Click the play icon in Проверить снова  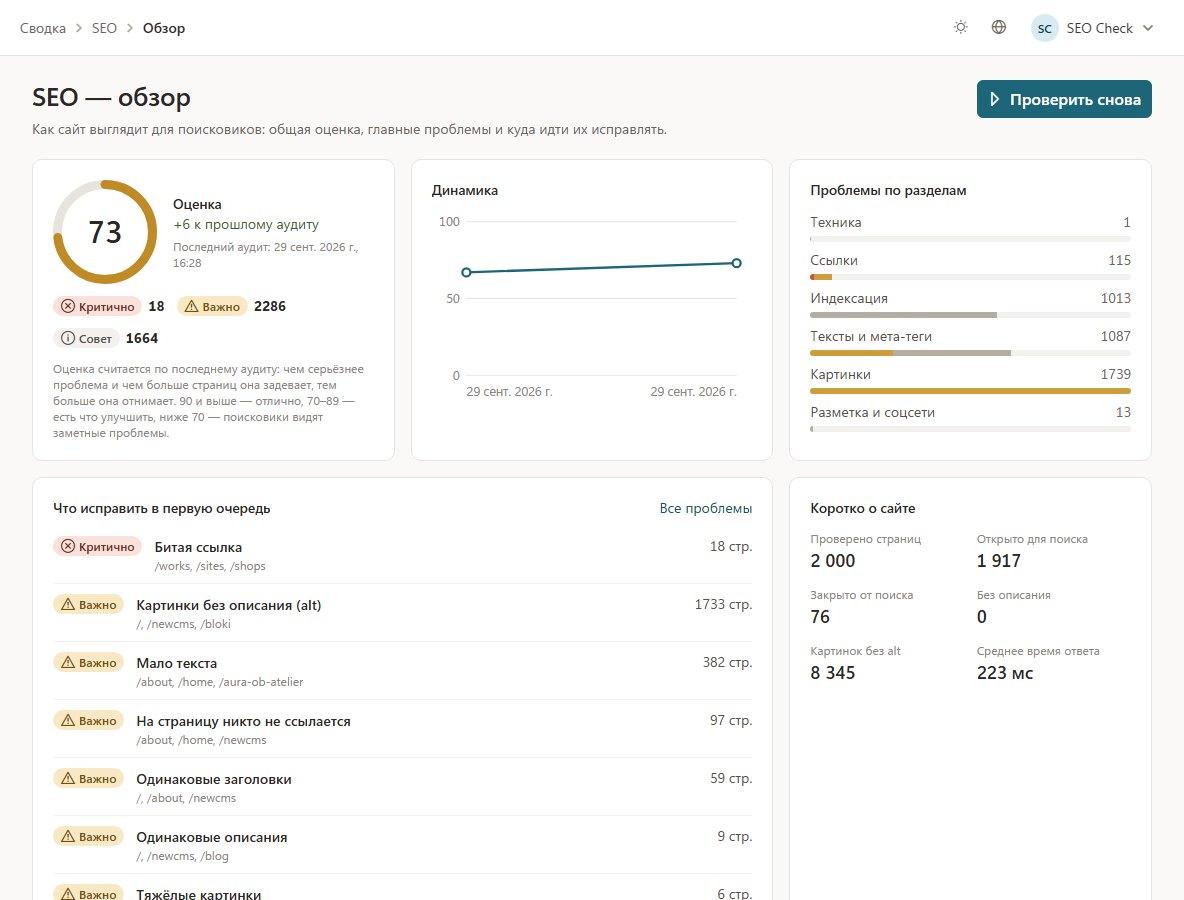[x=994, y=99]
